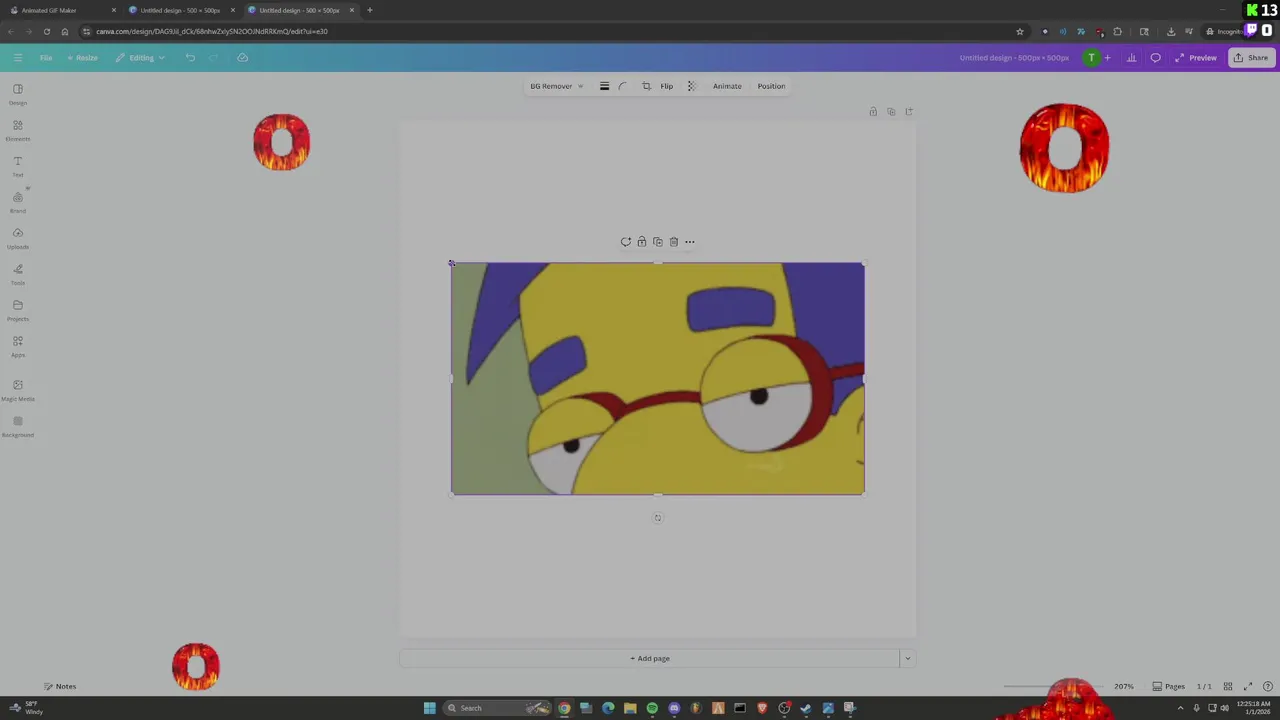Select the Crop tool icon
The width and height of the screenshot is (1280, 720).
pos(646,86)
